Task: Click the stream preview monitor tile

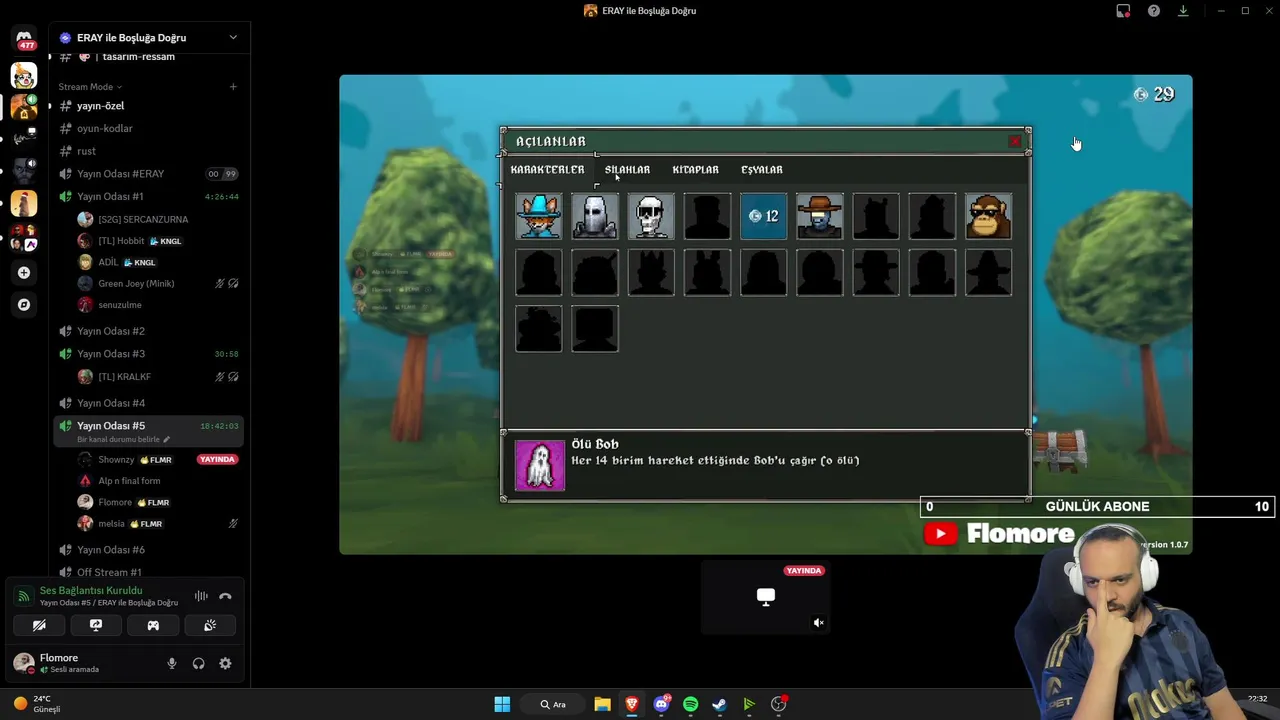Action: coord(766,597)
